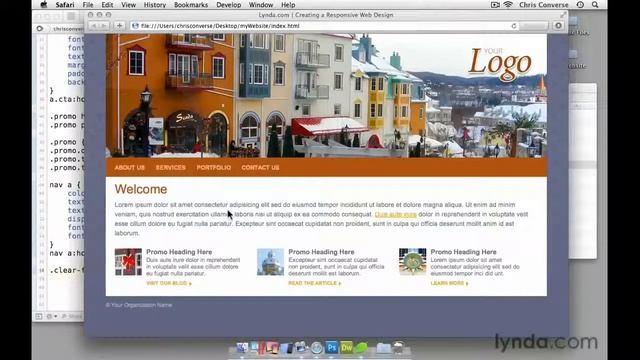This screenshot has height=360, width=640.
Task: Click the first promo thumbnail with red leaf
Action: tap(128, 262)
